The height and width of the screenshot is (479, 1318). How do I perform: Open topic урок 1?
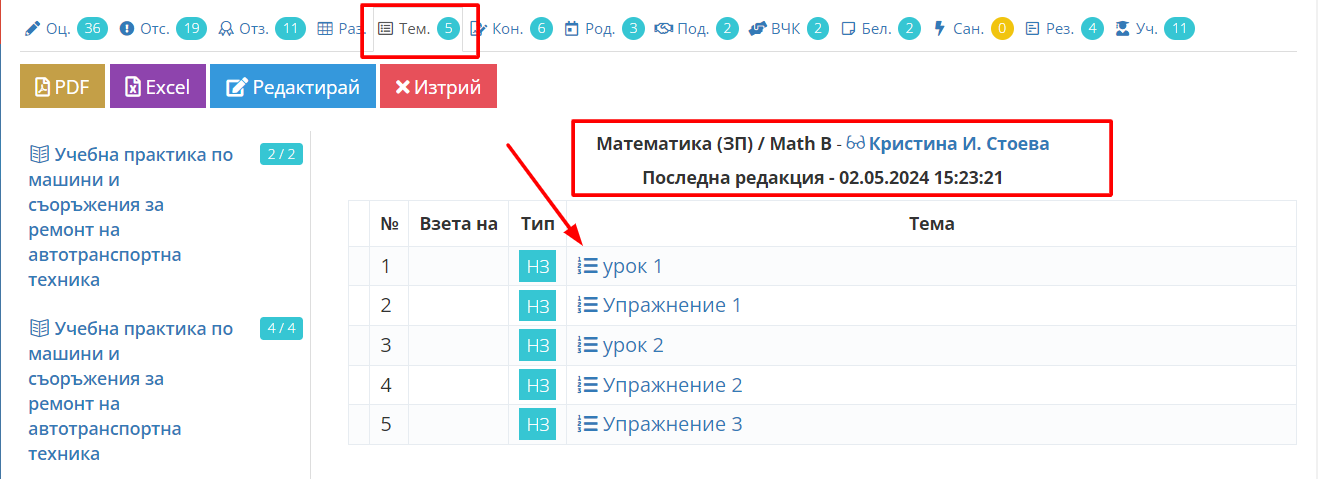click(x=632, y=266)
